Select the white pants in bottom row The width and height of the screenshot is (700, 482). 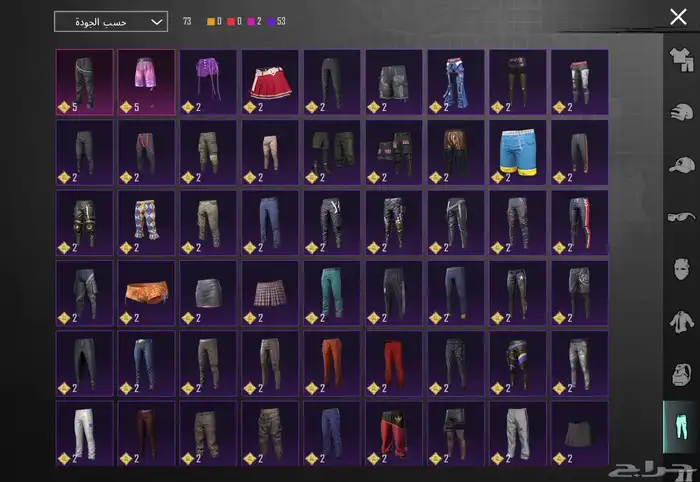pyautogui.click(x=84, y=433)
